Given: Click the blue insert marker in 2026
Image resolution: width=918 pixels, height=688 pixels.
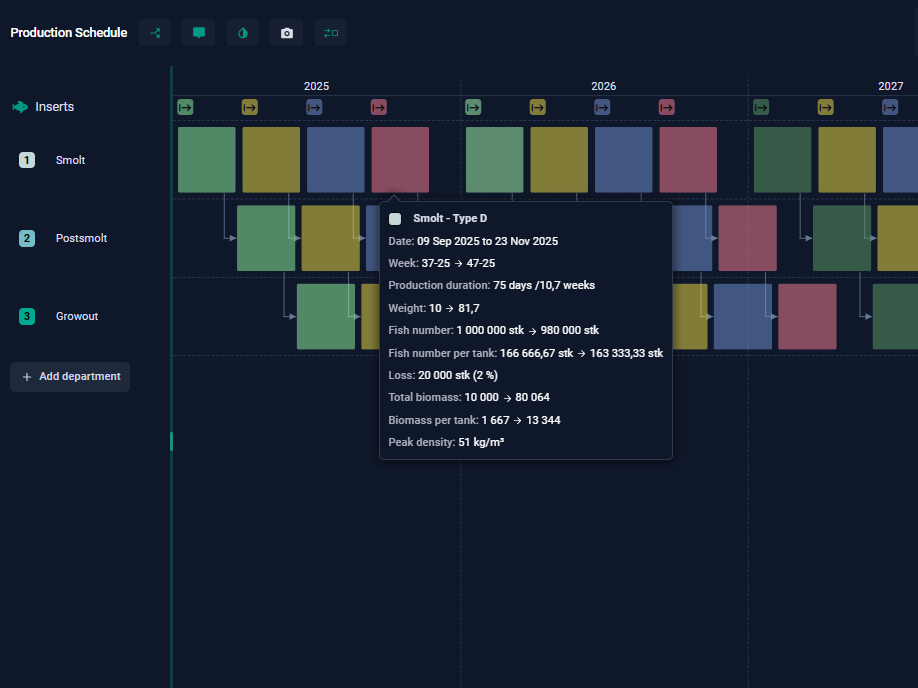Looking at the screenshot, I should (x=602, y=107).
